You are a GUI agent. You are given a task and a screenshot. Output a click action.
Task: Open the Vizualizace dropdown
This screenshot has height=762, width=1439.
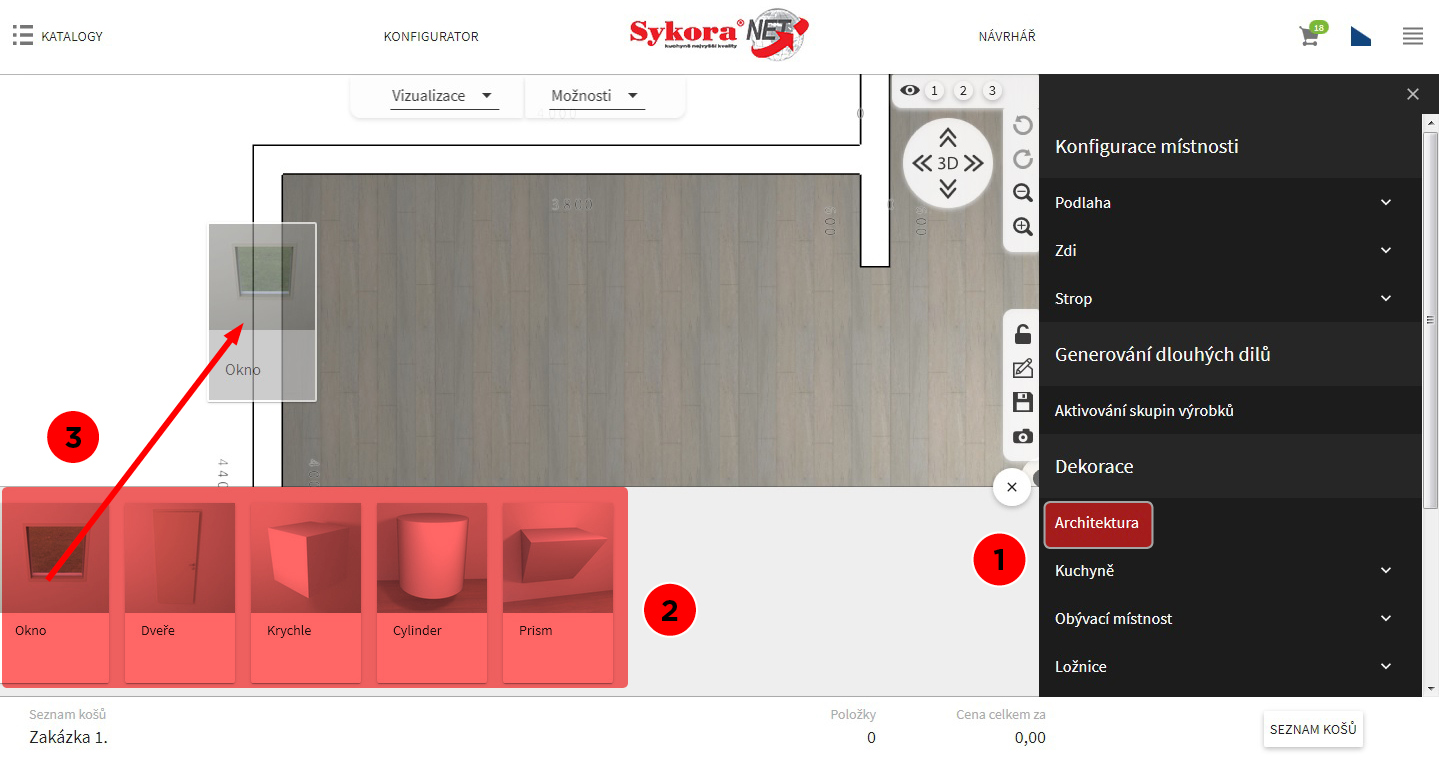[x=443, y=96]
